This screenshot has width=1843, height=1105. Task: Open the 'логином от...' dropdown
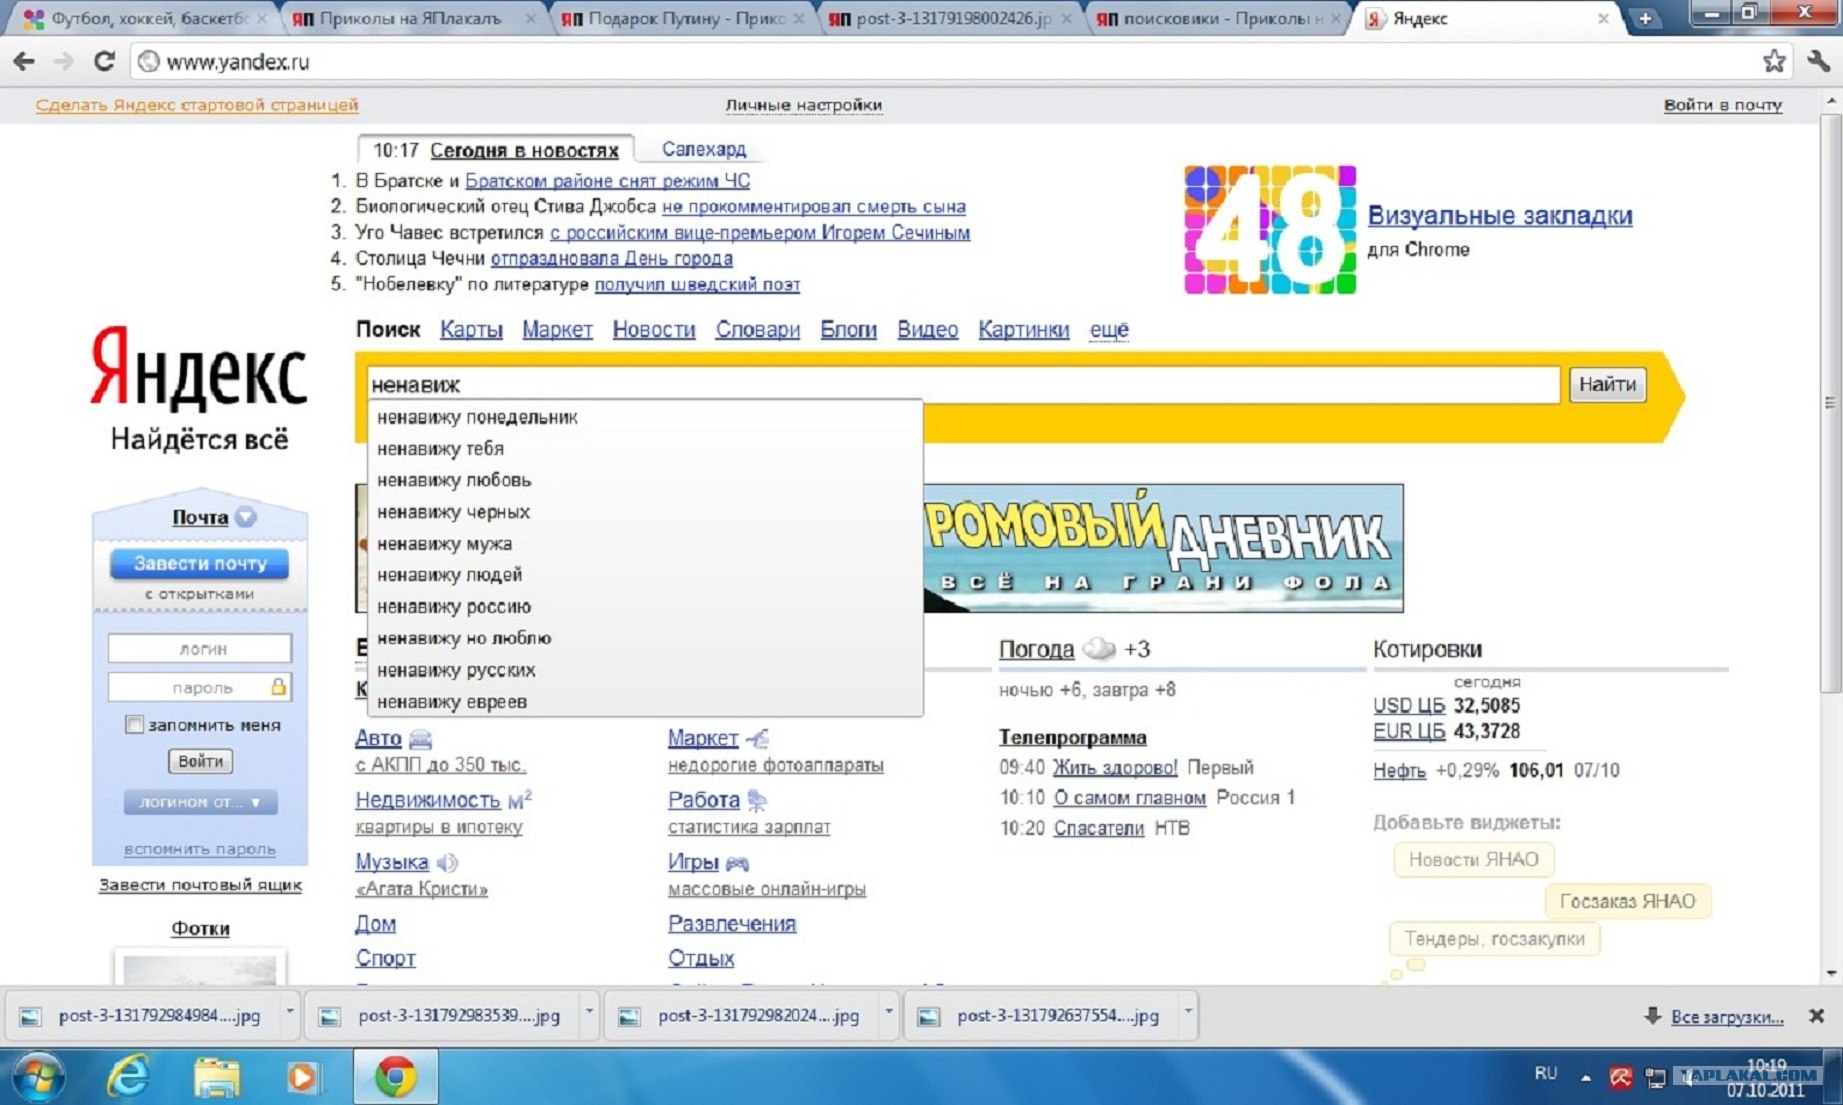pos(200,802)
